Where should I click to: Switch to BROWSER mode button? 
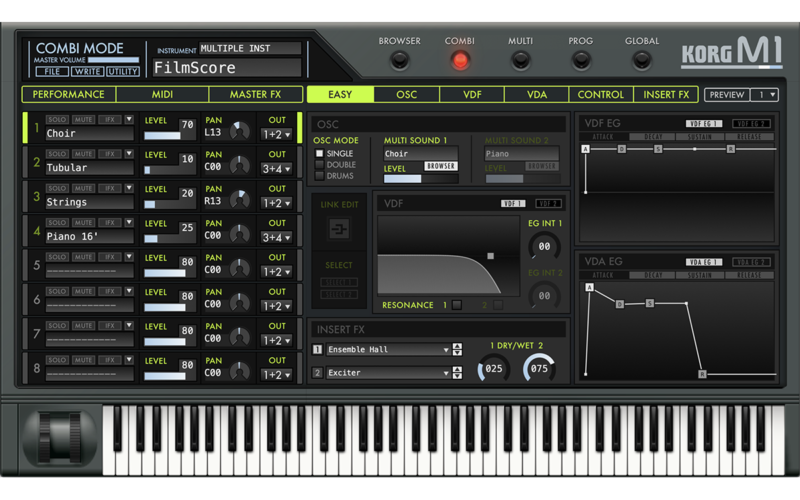tap(399, 61)
